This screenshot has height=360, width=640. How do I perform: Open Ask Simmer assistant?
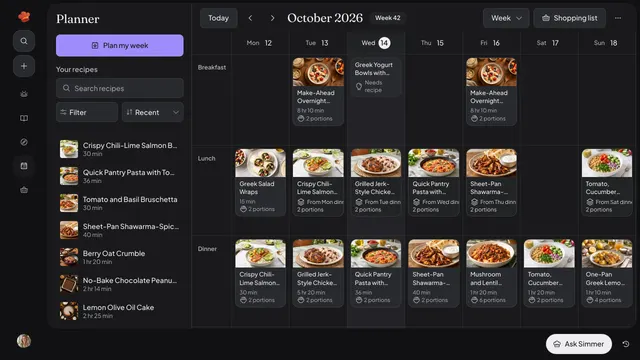pos(579,344)
